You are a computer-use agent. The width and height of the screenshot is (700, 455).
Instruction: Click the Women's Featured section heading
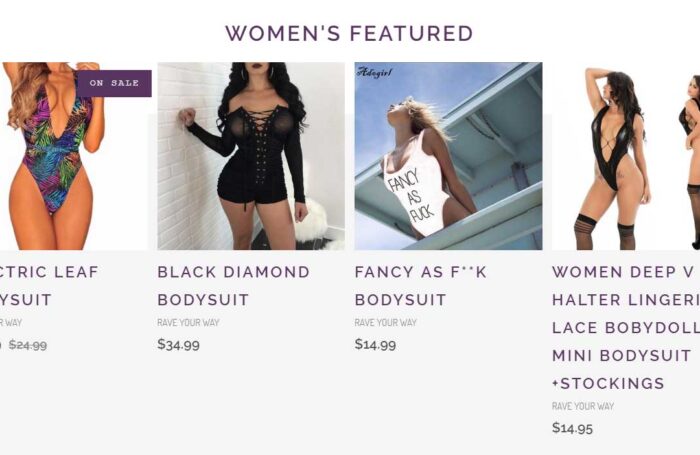tap(349, 33)
